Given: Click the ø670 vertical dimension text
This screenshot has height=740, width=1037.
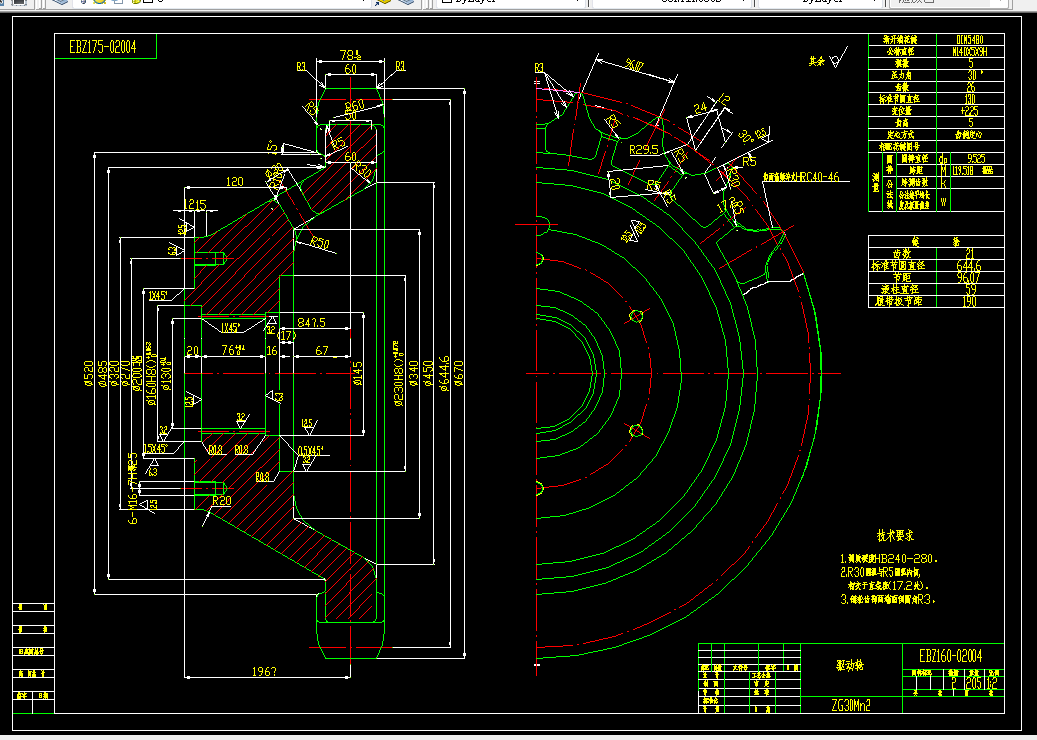Looking at the screenshot, I should click(459, 374).
